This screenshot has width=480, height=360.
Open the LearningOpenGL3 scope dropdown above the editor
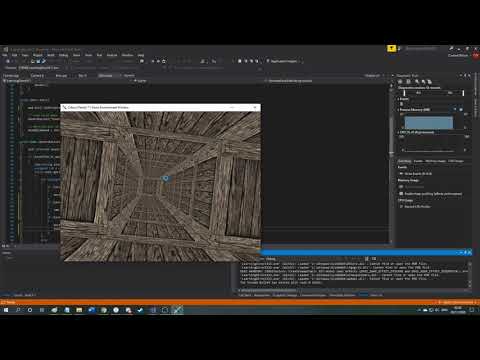67,81
